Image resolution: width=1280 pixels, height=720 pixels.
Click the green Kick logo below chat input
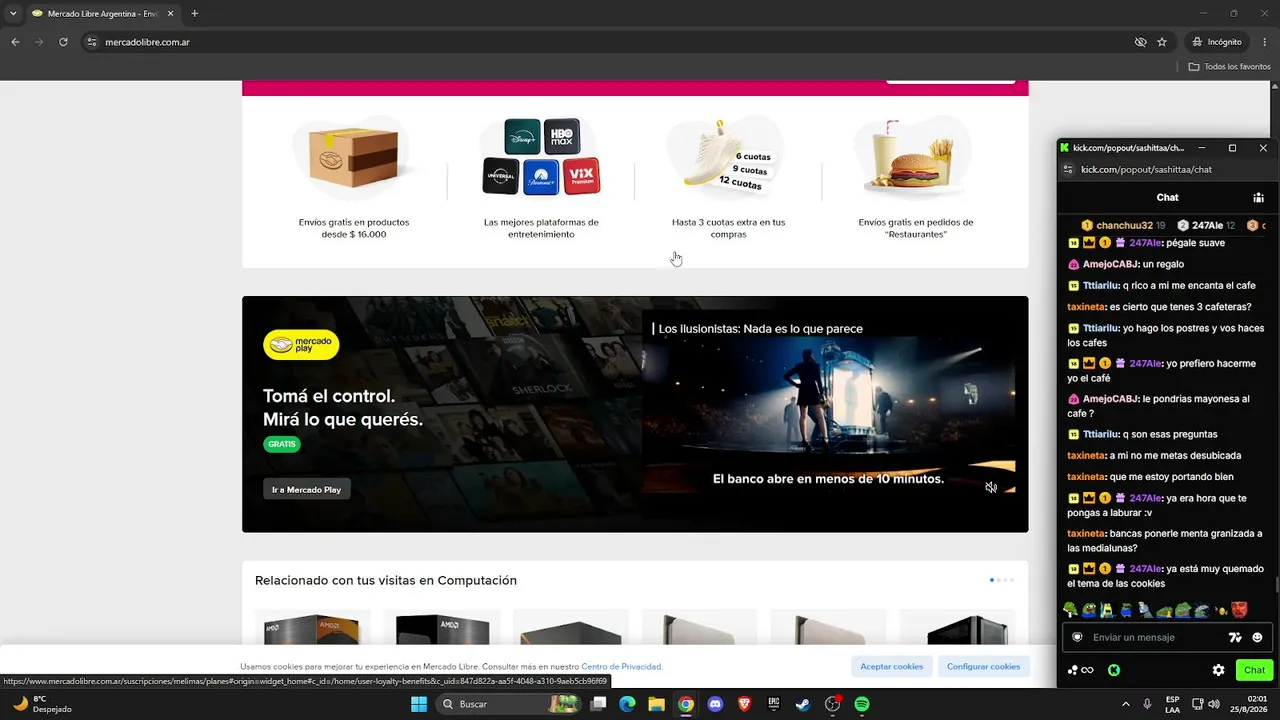1113,670
